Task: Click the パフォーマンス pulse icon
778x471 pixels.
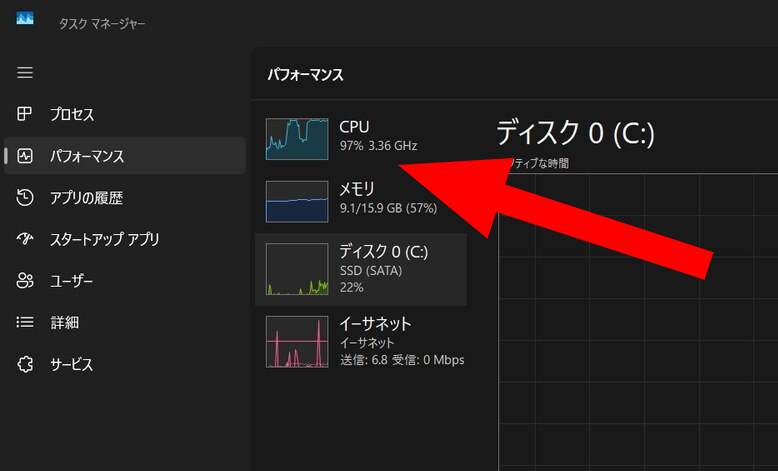Action: [x=25, y=156]
